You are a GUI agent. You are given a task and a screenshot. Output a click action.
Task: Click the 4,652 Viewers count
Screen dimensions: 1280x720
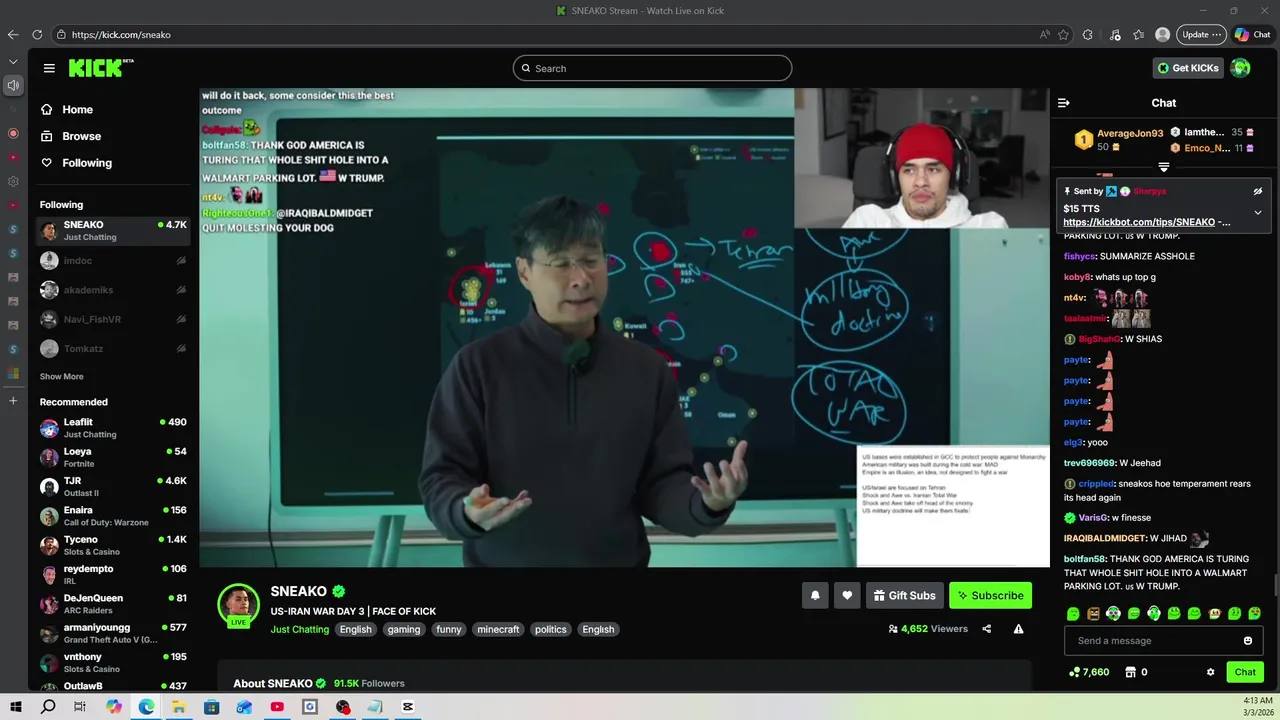[x=928, y=629]
